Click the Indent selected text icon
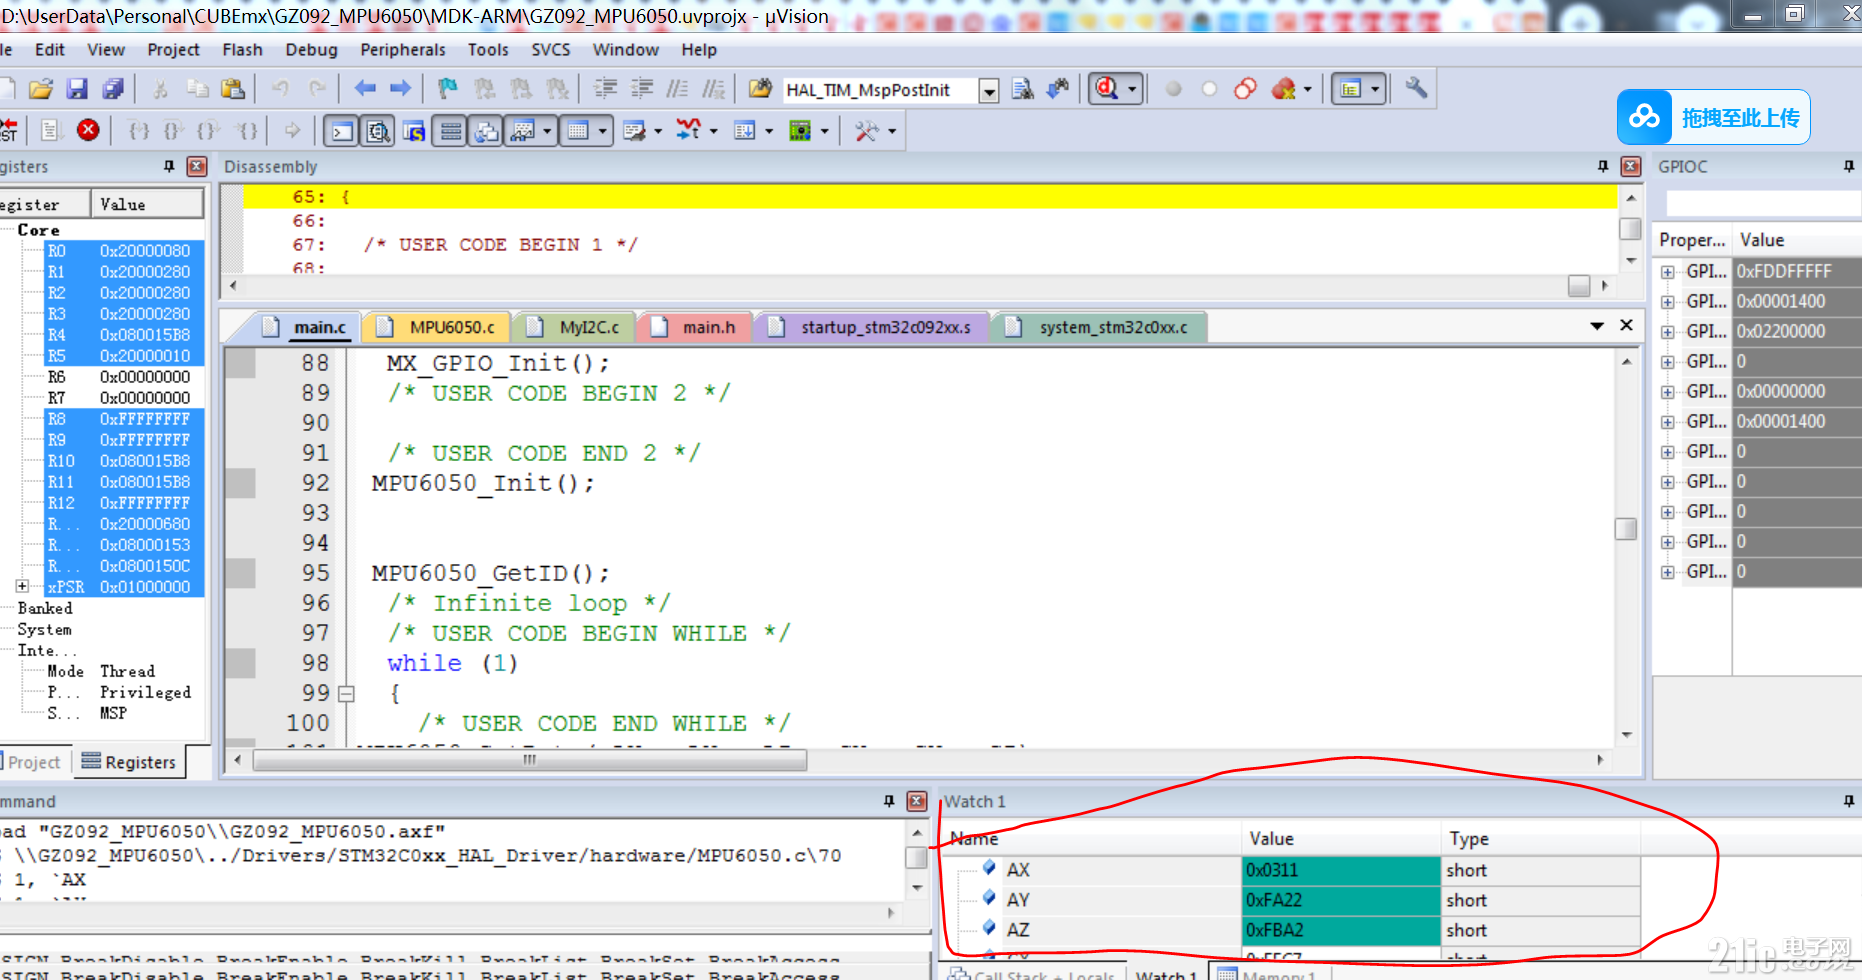1862x980 pixels. (606, 89)
